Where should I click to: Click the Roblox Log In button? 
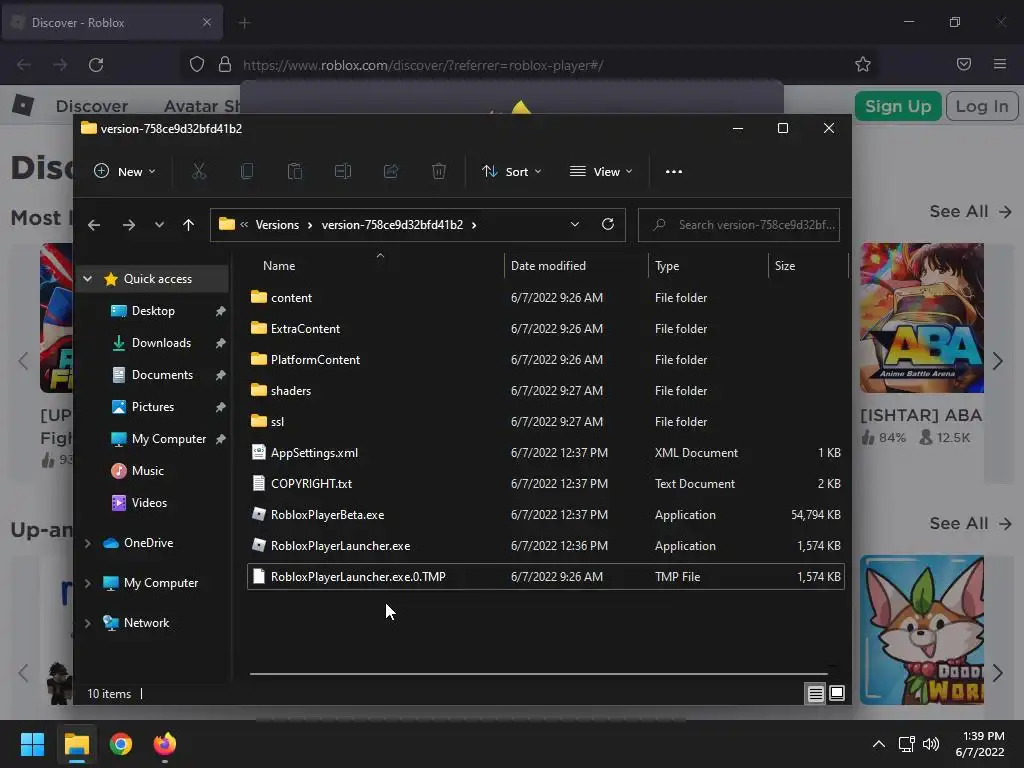pos(982,106)
